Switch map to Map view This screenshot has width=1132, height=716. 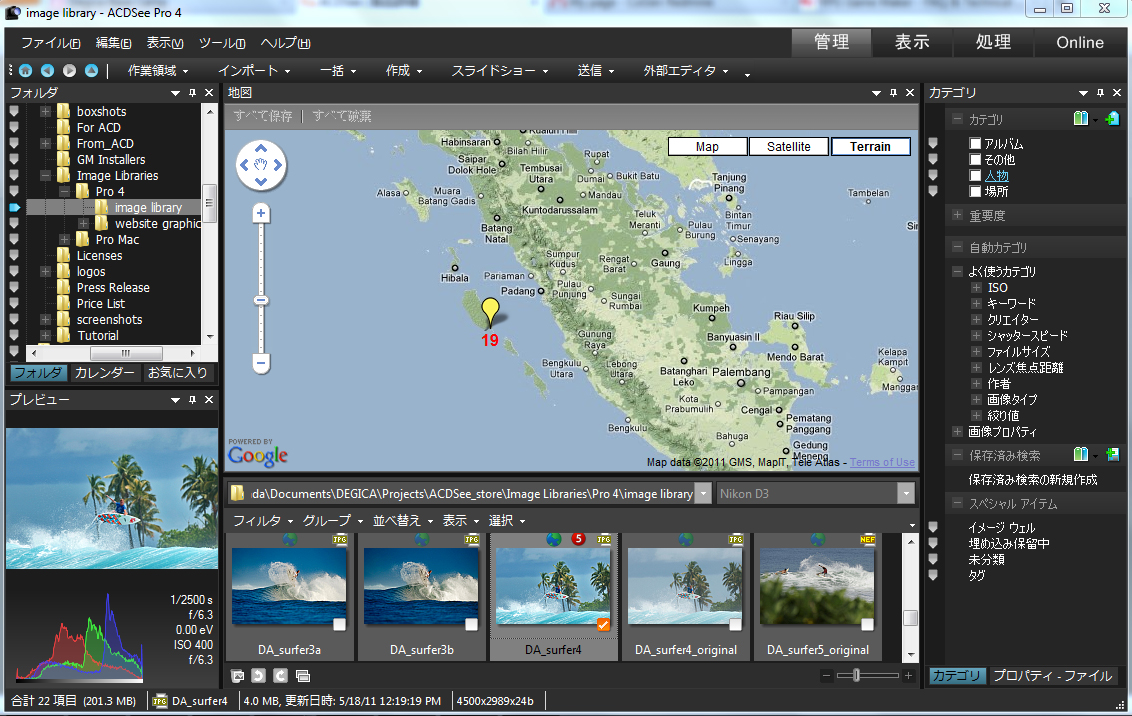(708, 147)
